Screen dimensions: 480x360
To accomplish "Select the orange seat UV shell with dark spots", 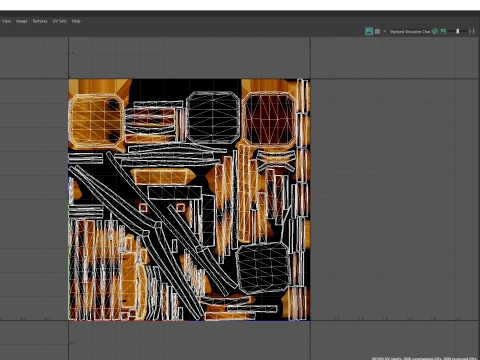I will click(96, 121).
